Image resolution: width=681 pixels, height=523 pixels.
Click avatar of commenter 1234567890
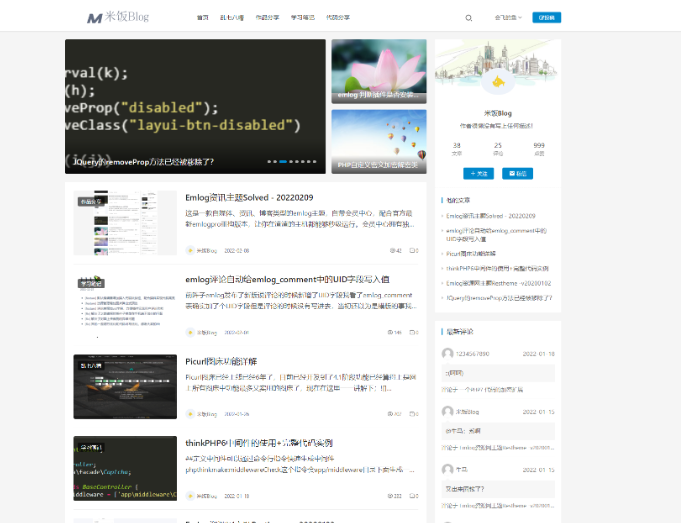point(447,354)
